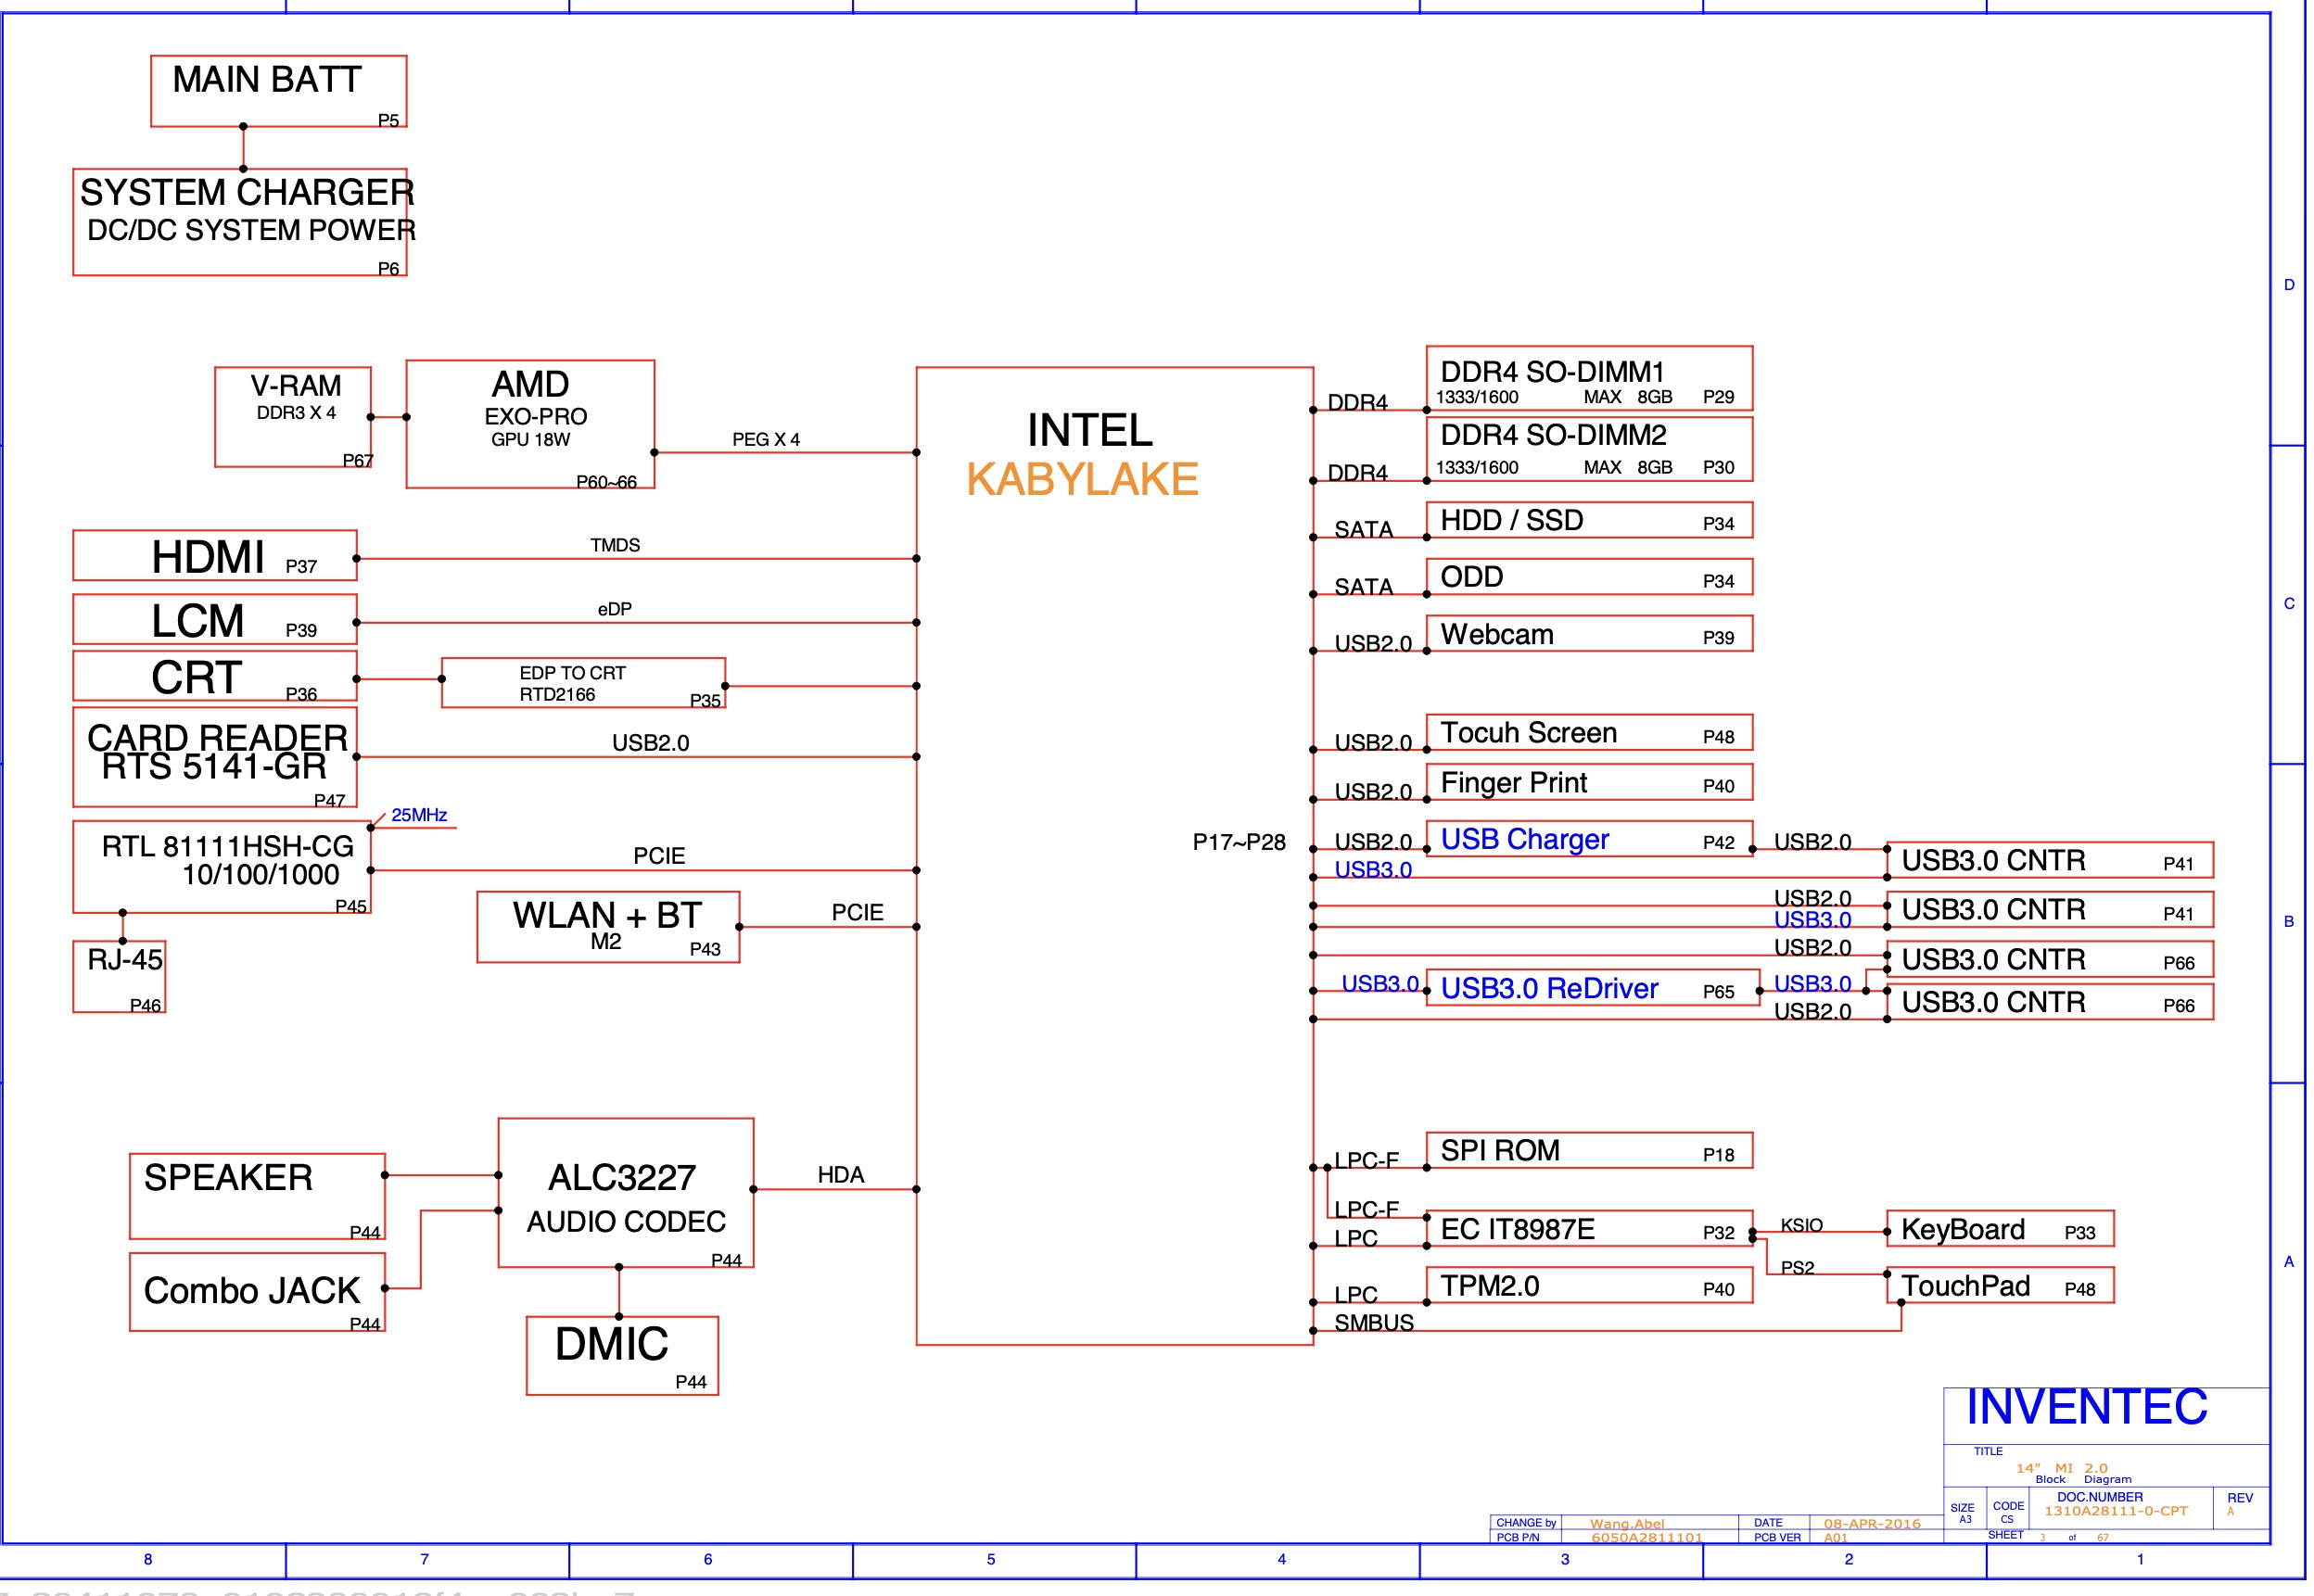Click the RTL 8111HSH-CG block
Screen dimensions: 2314x1596
point(222,867)
